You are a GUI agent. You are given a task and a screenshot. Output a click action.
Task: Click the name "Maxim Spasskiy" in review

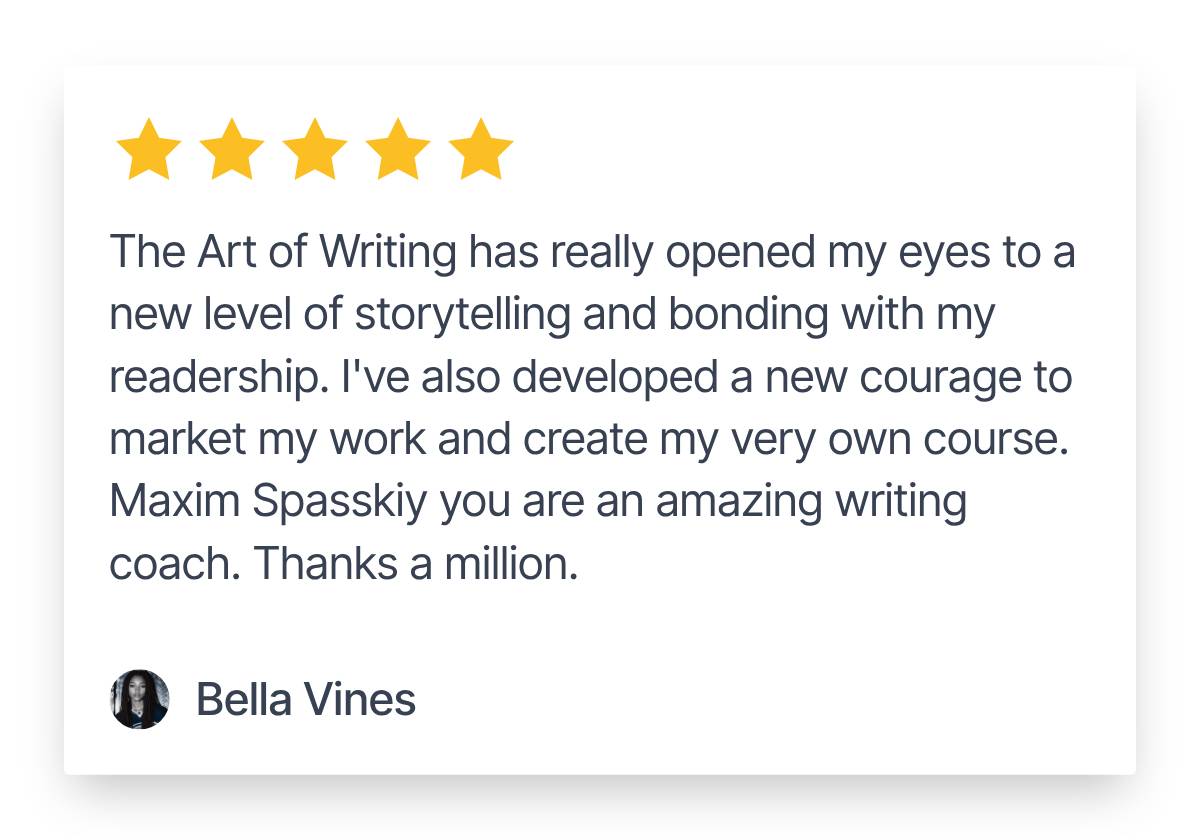coord(270,502)
